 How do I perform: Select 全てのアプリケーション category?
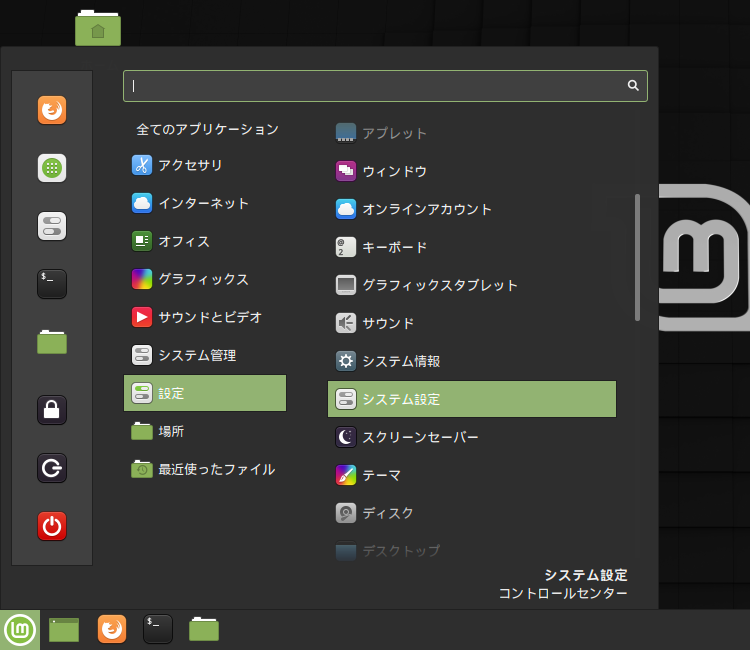point(205,129)
